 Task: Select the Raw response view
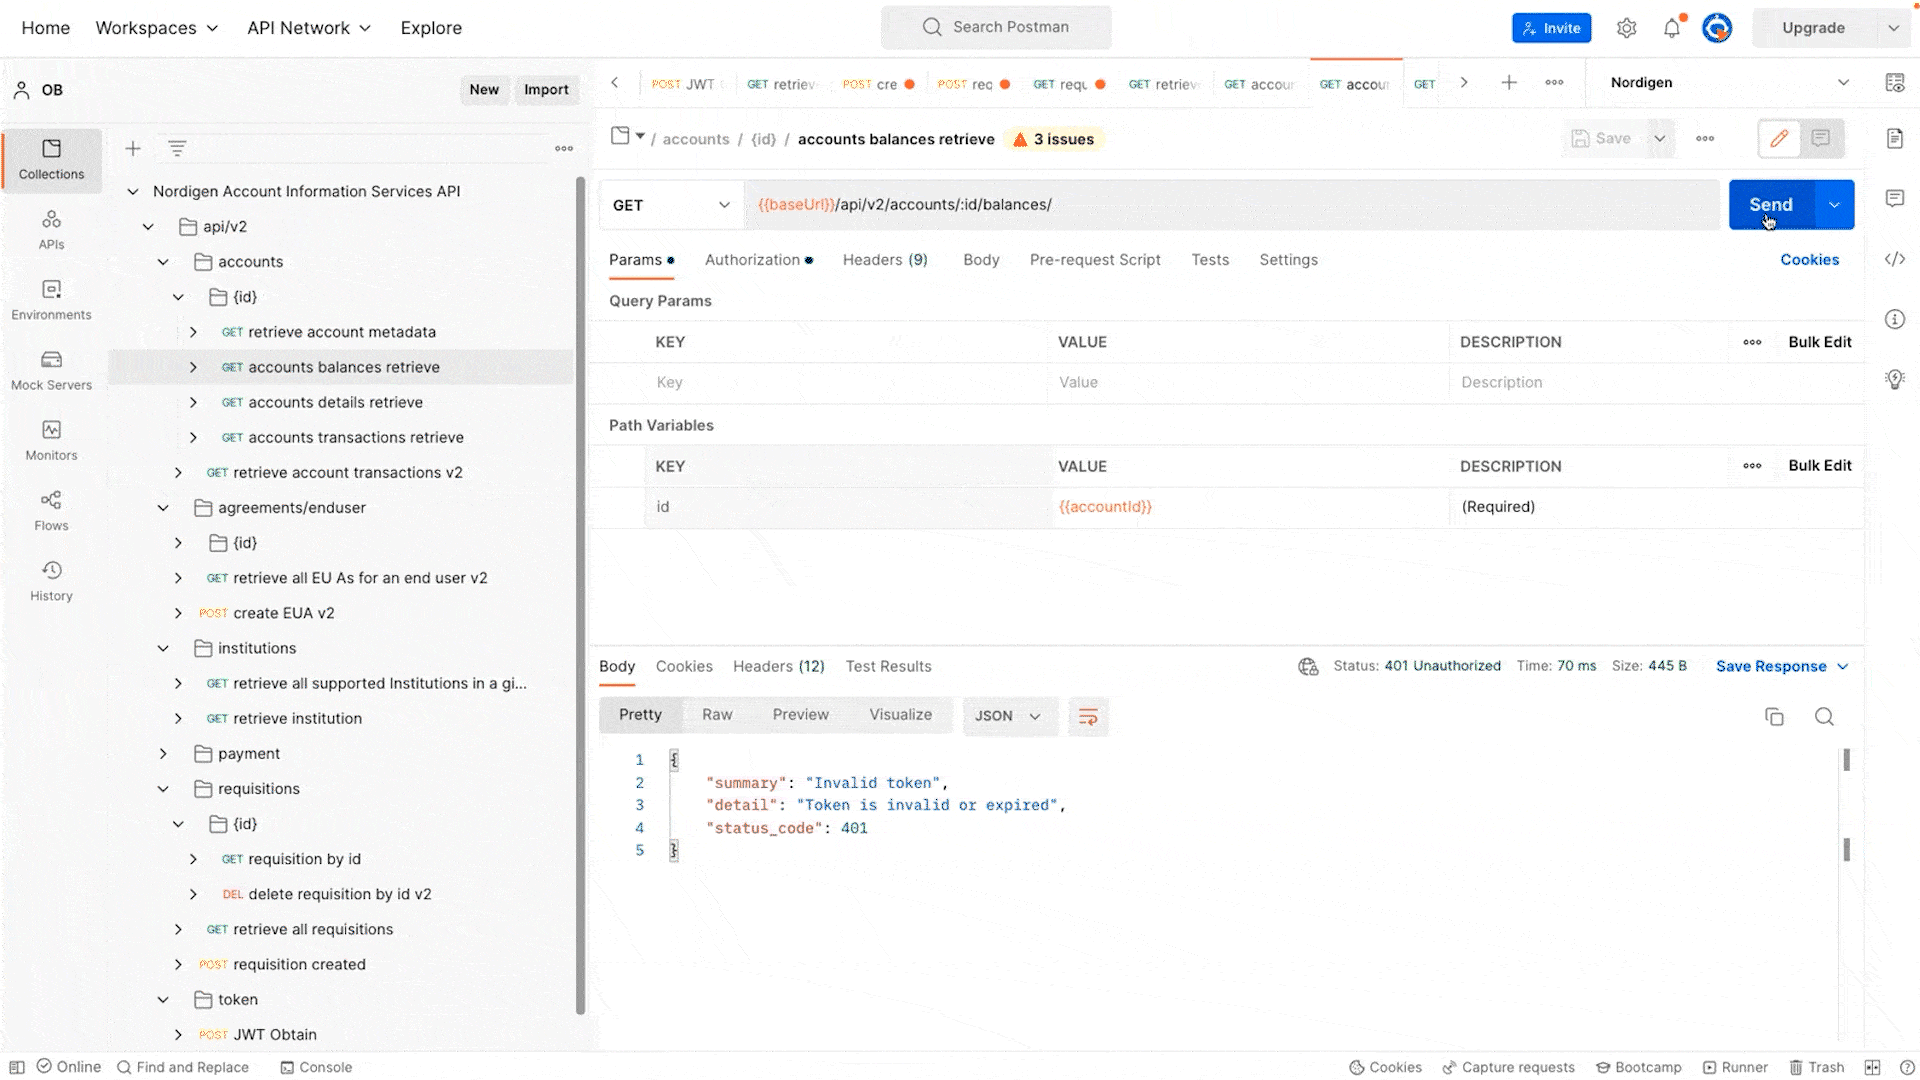(x=717, y=715)
